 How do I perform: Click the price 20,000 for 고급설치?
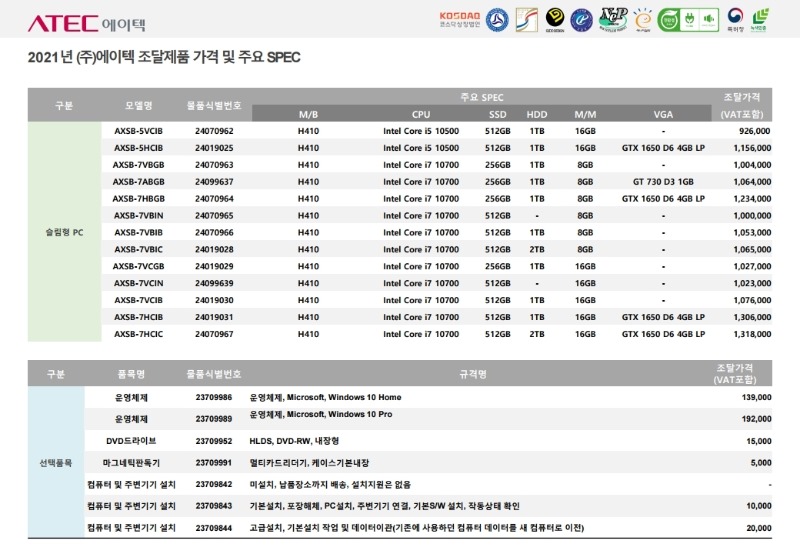pos(759,528)
